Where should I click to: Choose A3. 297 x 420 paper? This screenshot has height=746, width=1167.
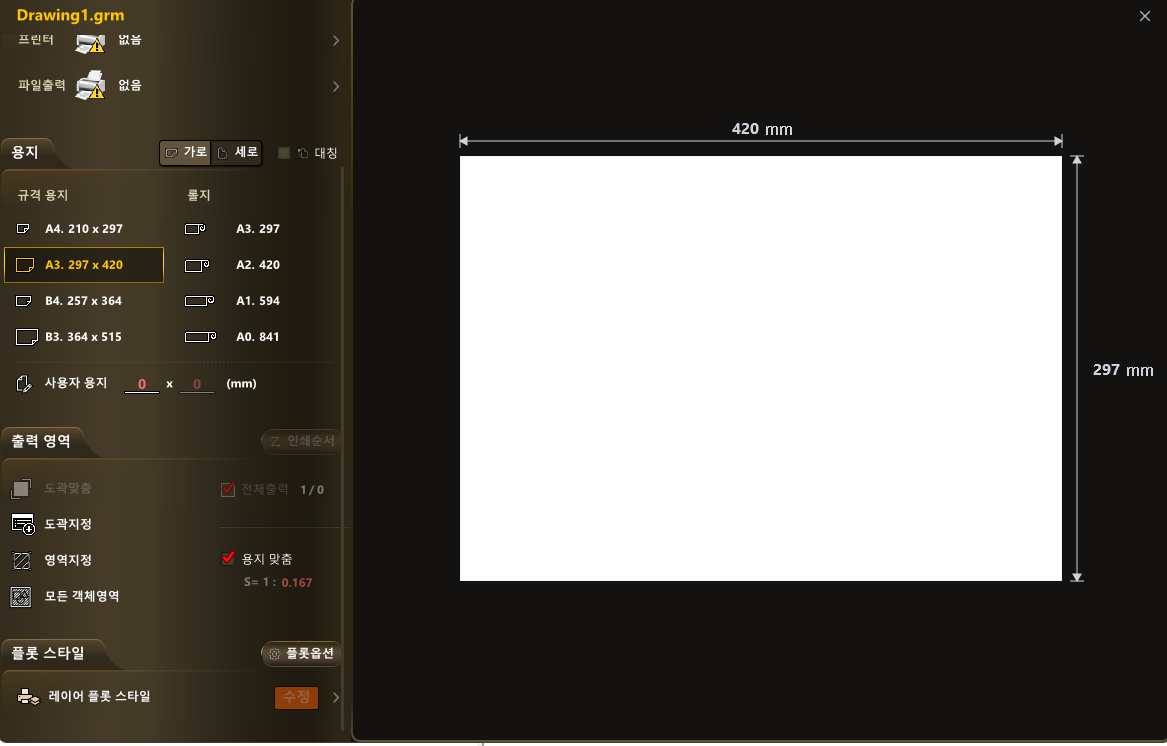click(83, 265)
